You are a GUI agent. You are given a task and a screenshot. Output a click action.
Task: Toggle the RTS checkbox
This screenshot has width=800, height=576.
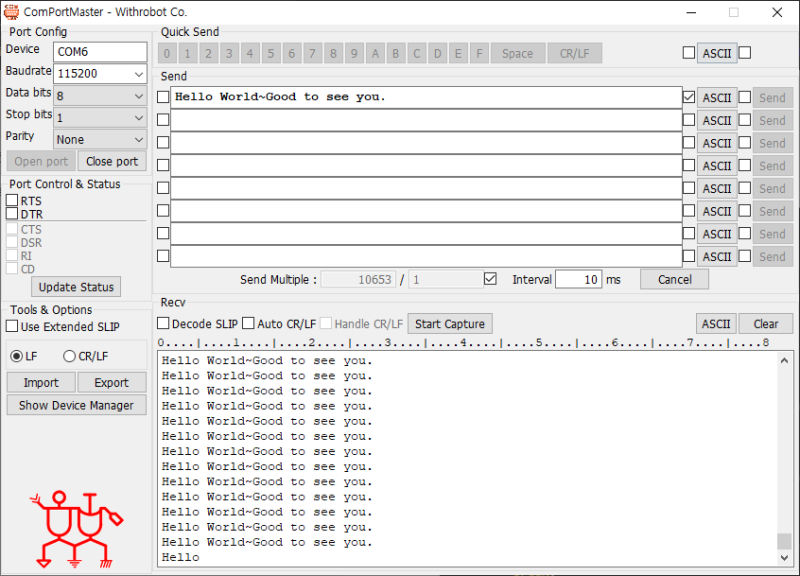[x=12, y=200]
